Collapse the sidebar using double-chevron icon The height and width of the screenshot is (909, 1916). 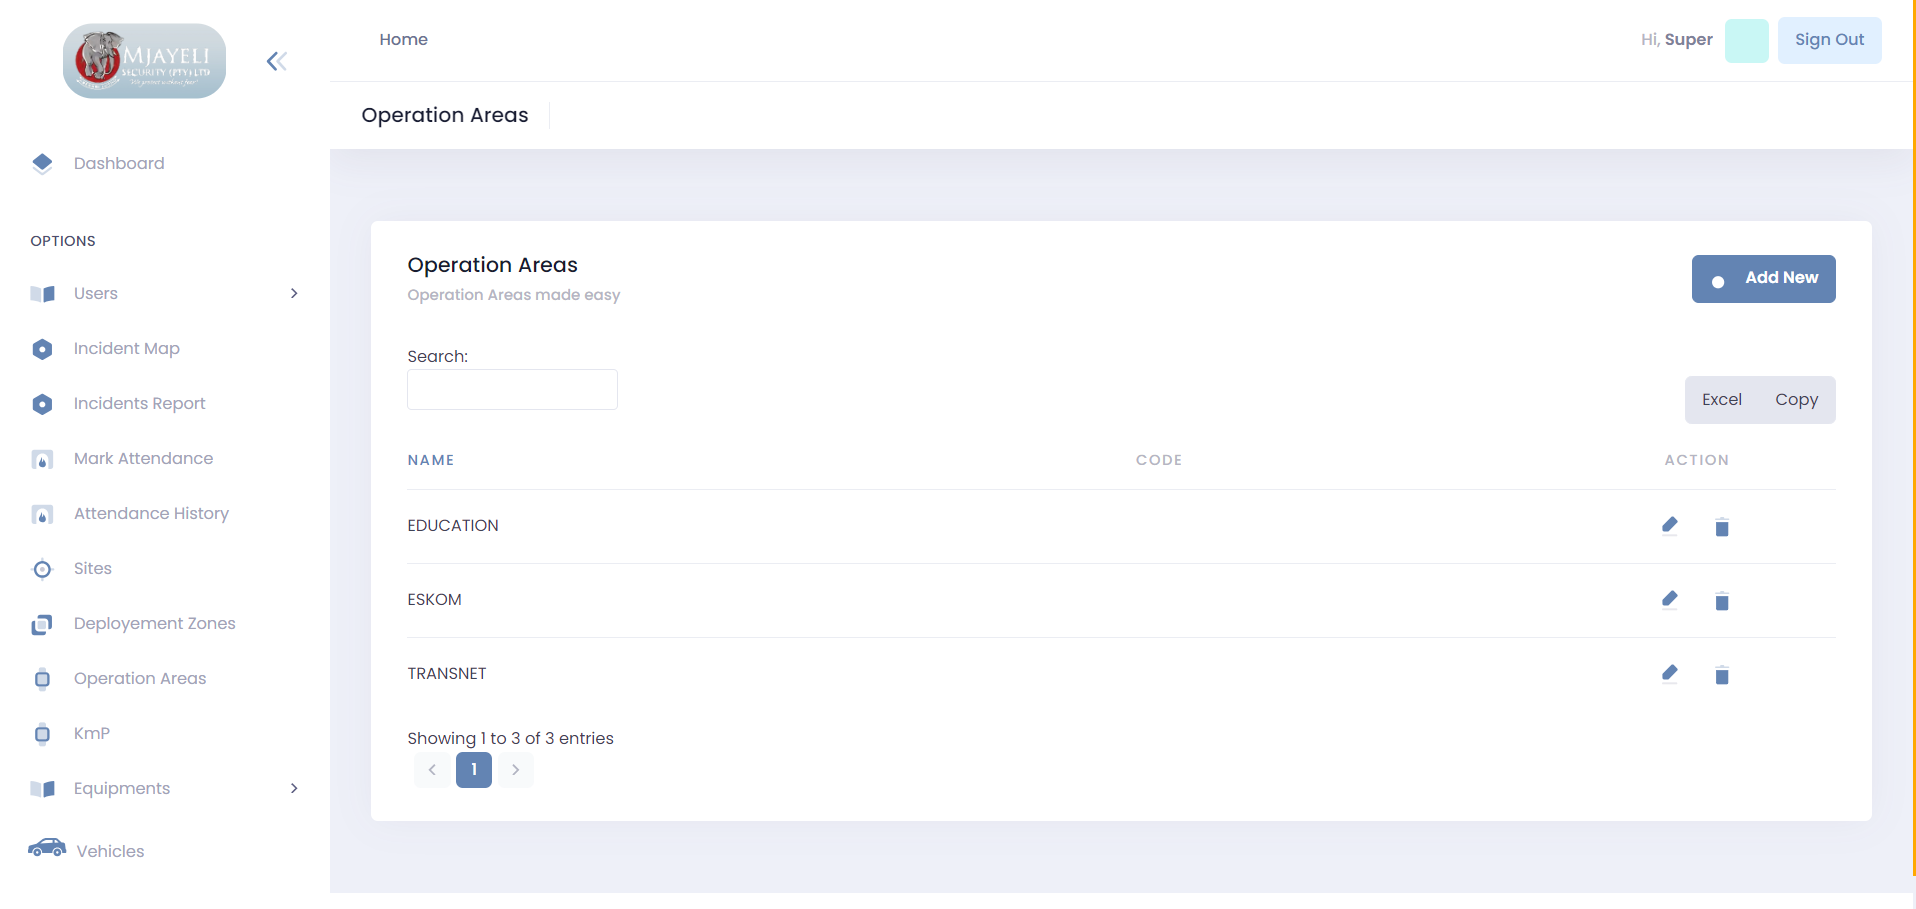pos(277,62)
